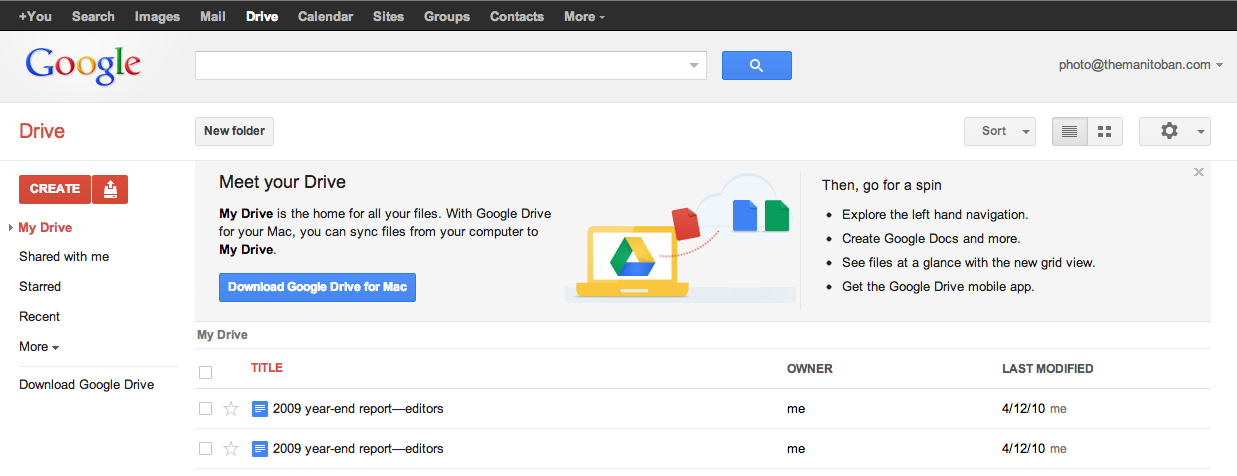Check the second document's checkbox
This screenshot has width=1237, height=476.
(206, 449)
